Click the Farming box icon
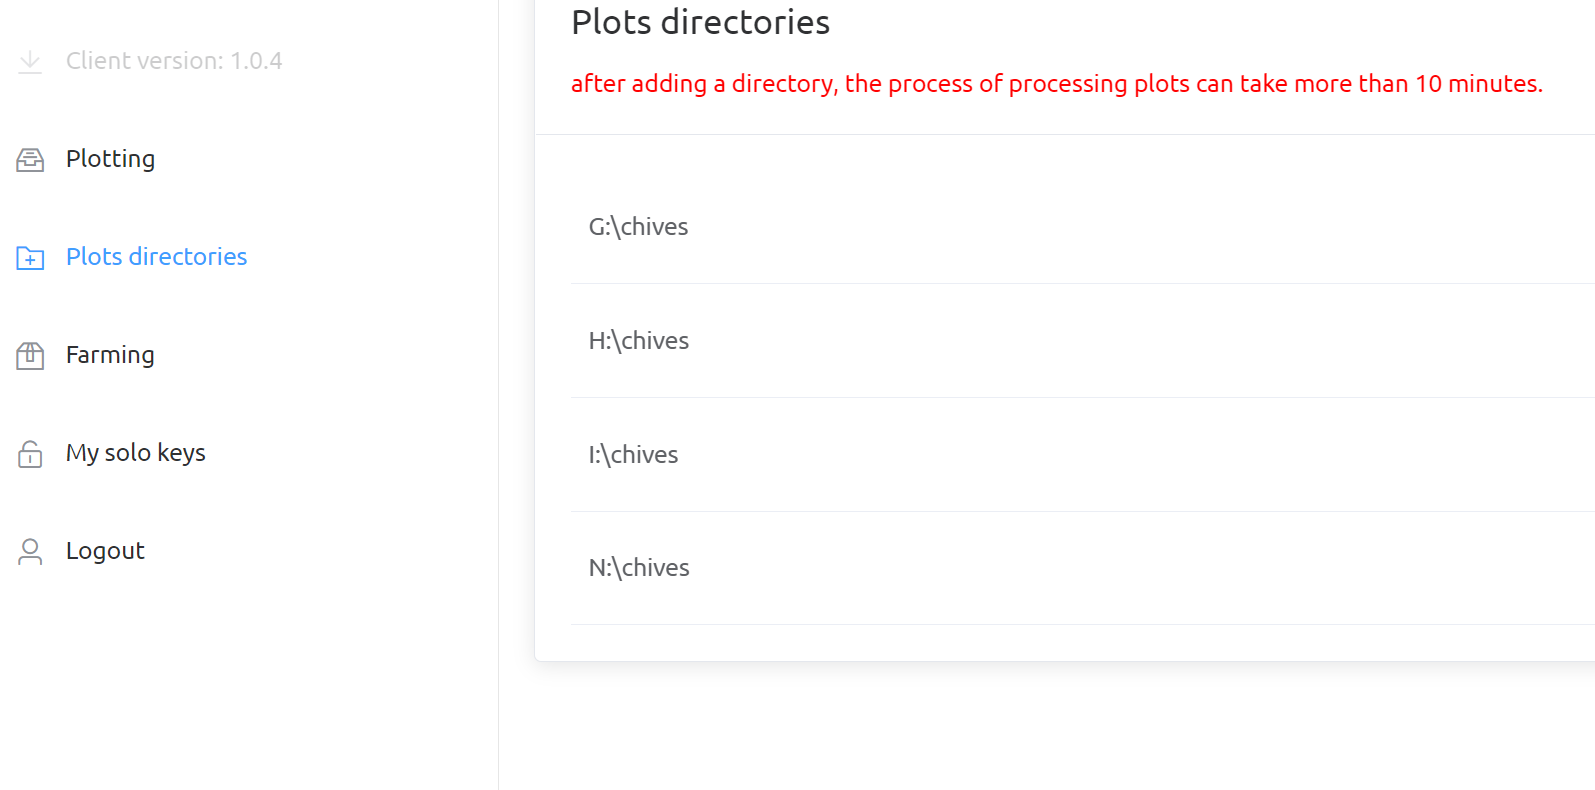The image size is (1595, 790). [x=30, y=355]
